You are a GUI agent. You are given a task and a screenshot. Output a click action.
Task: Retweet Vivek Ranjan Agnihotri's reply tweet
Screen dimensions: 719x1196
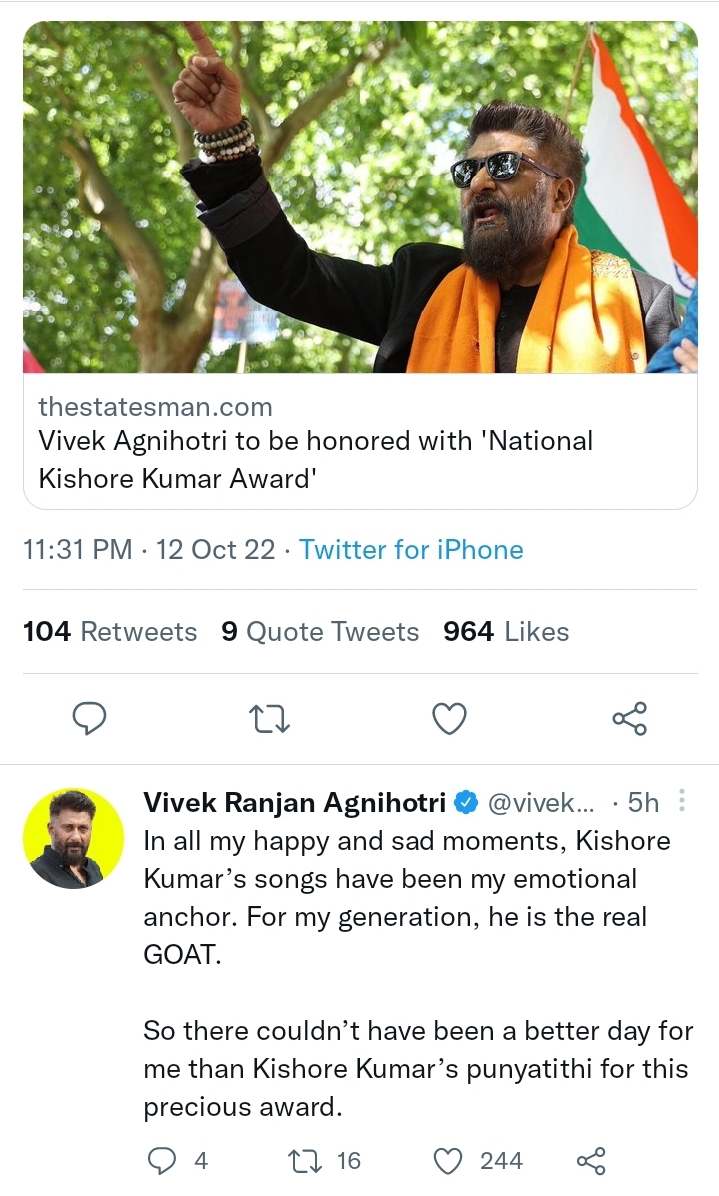[302, 1160]
